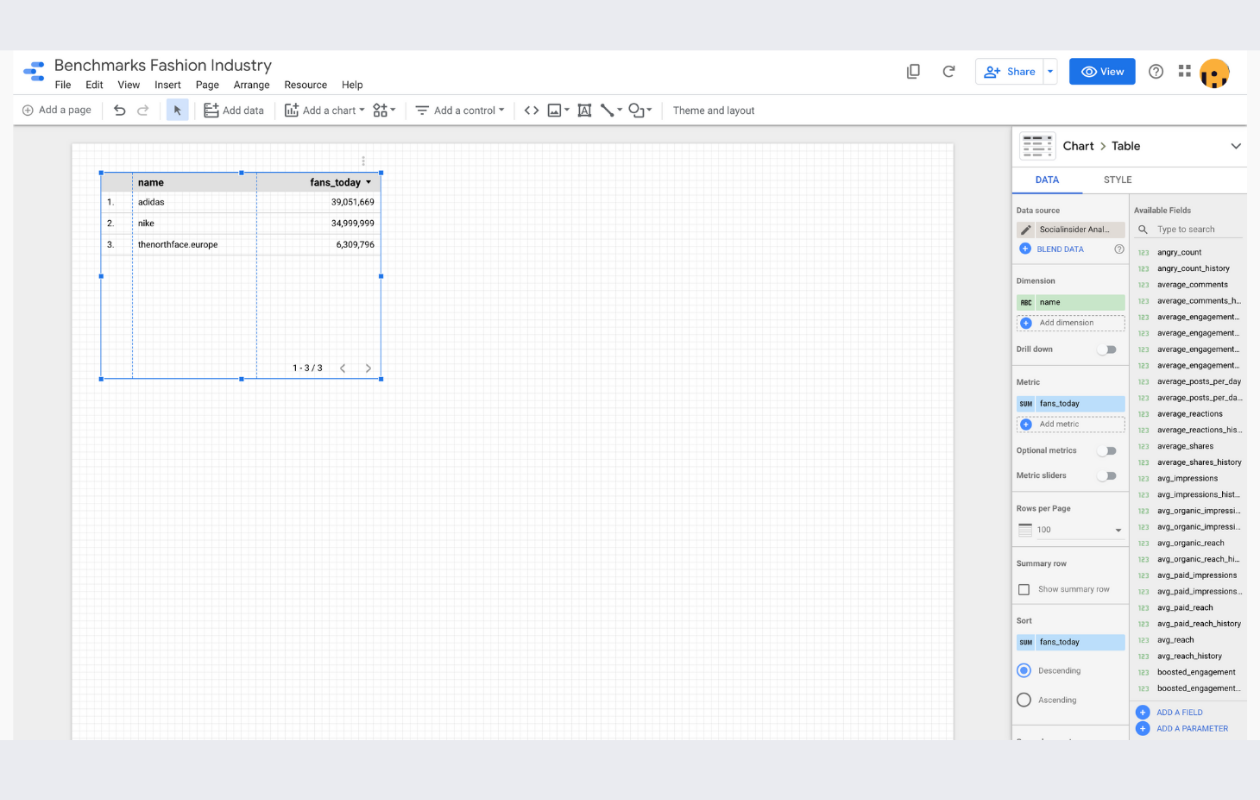The width and height of the screenshot is (1260, 800).
Task: Click Add a page
Action: tap(57, 110)
